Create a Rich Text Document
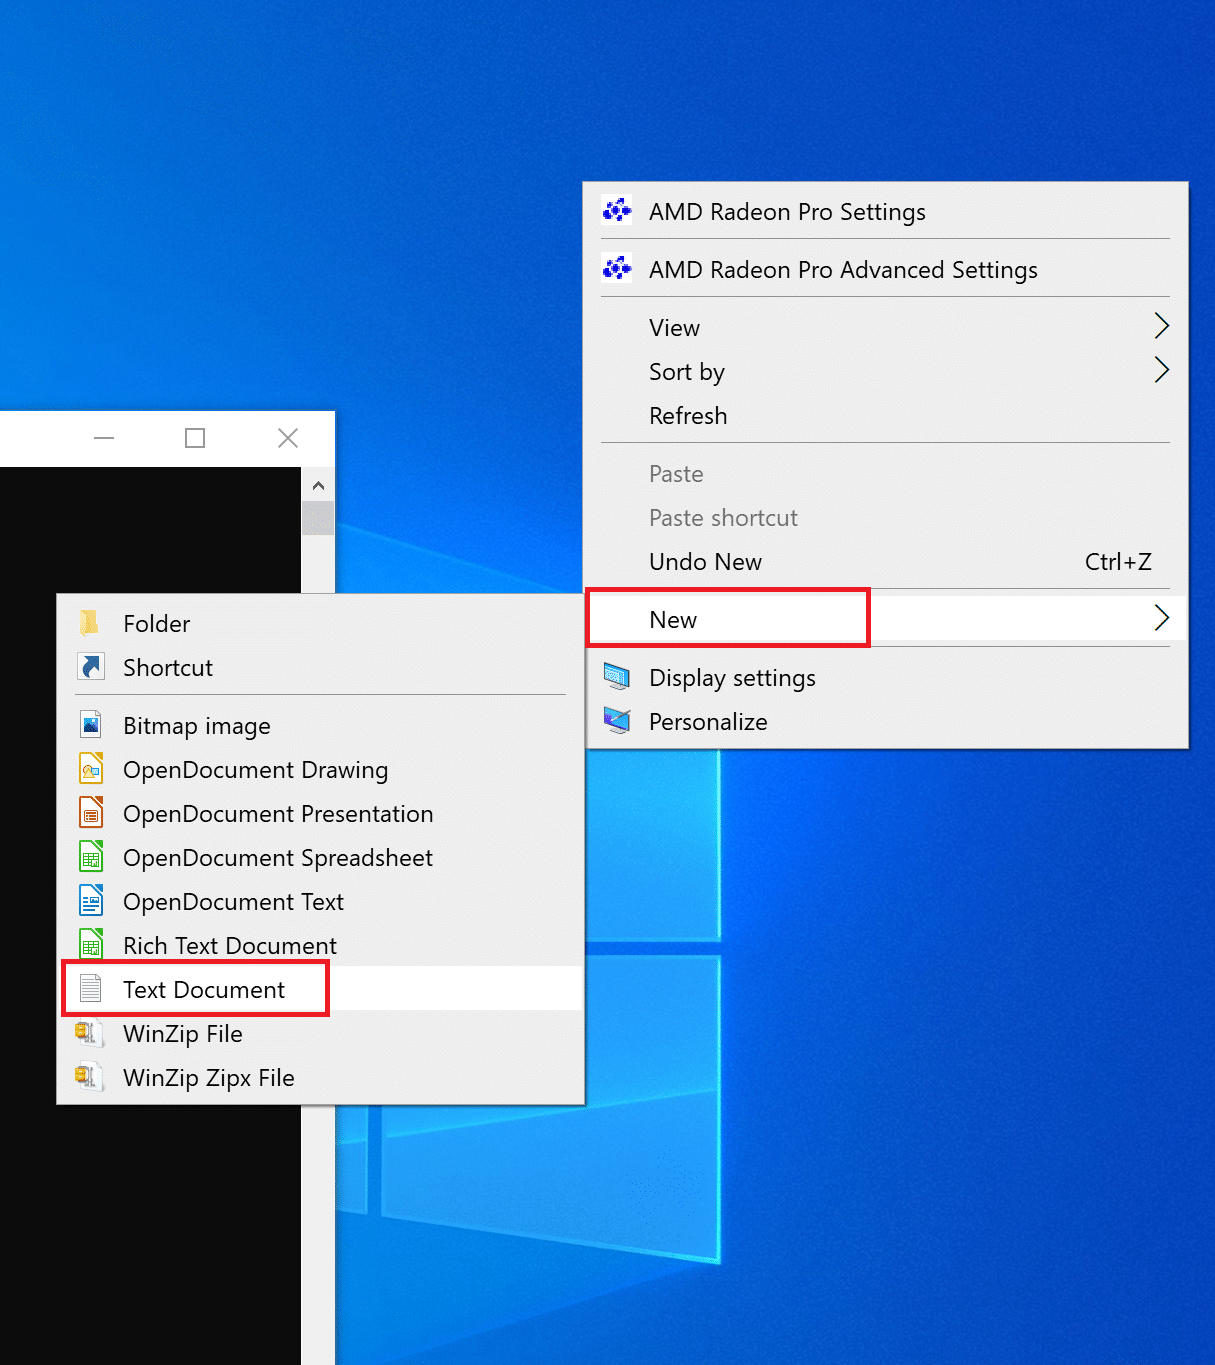Screen dimensions: 1215x1365 (229, 945)
